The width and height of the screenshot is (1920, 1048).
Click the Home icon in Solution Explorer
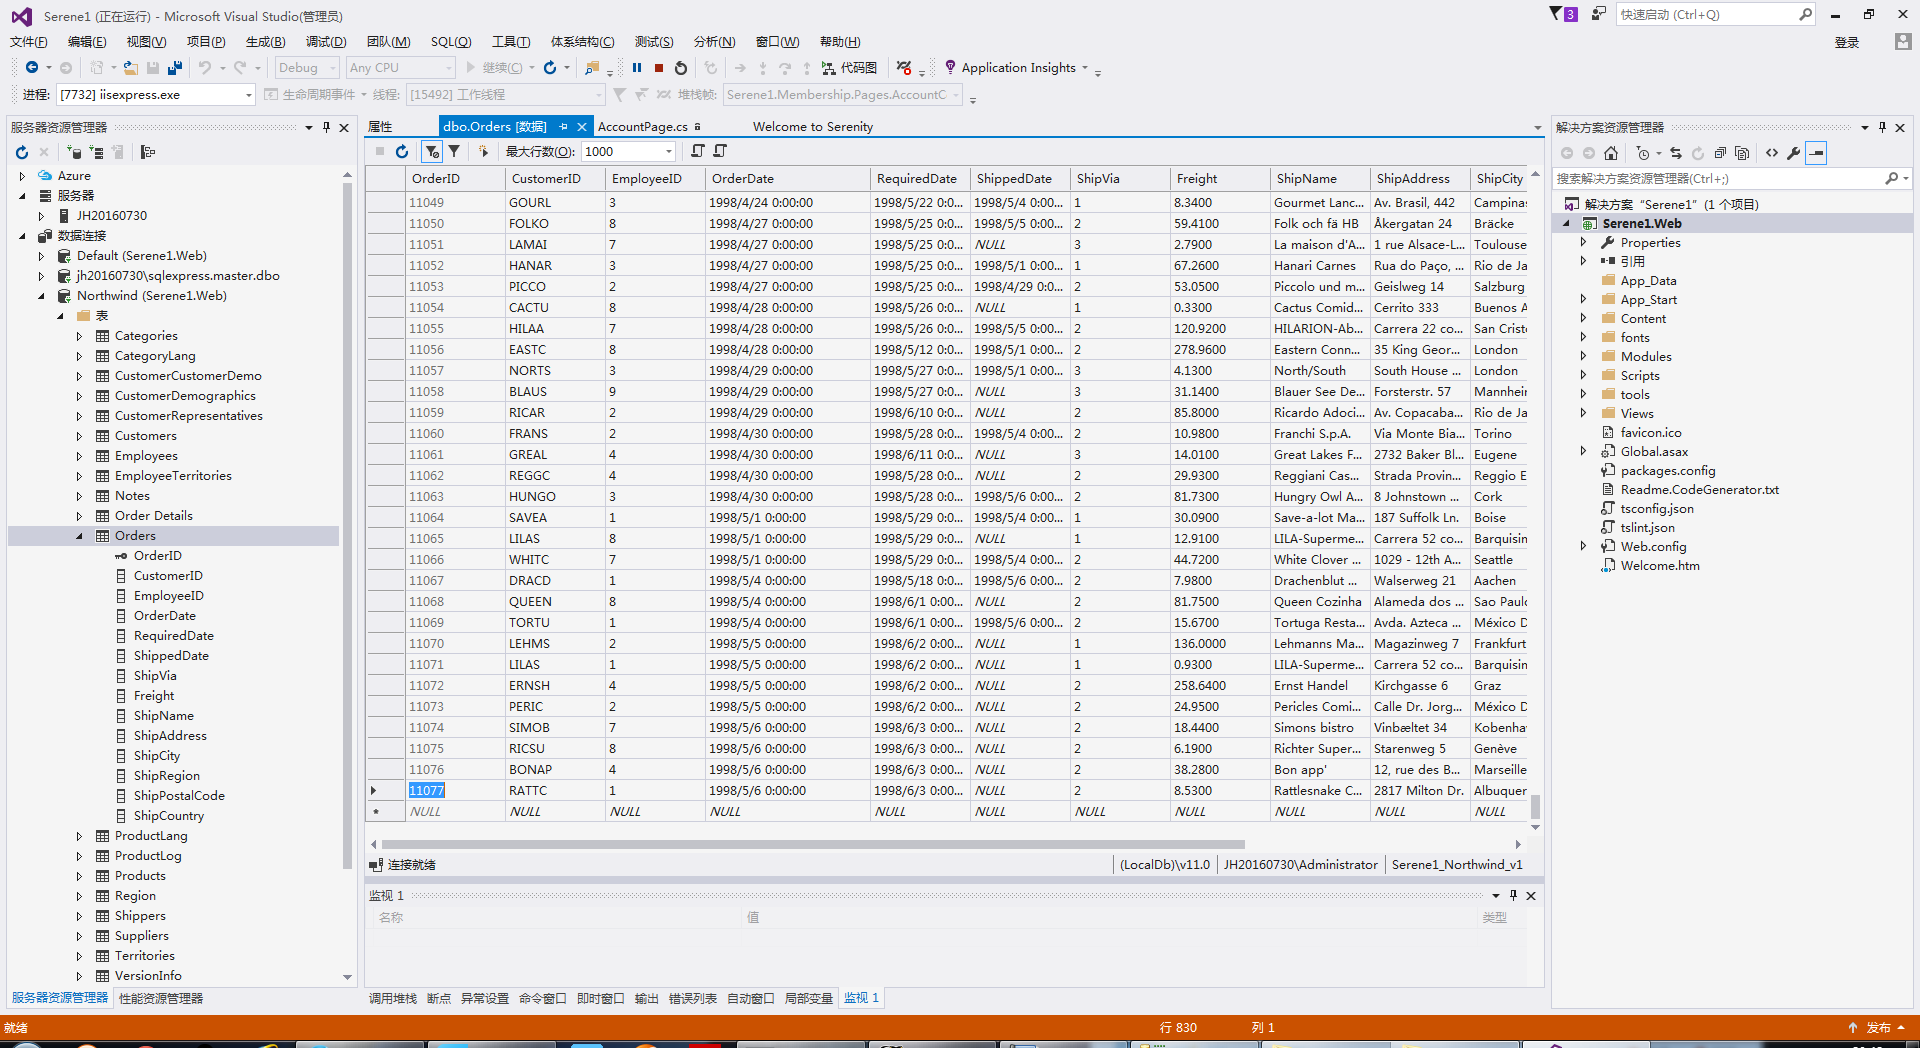coord(1610,153)
